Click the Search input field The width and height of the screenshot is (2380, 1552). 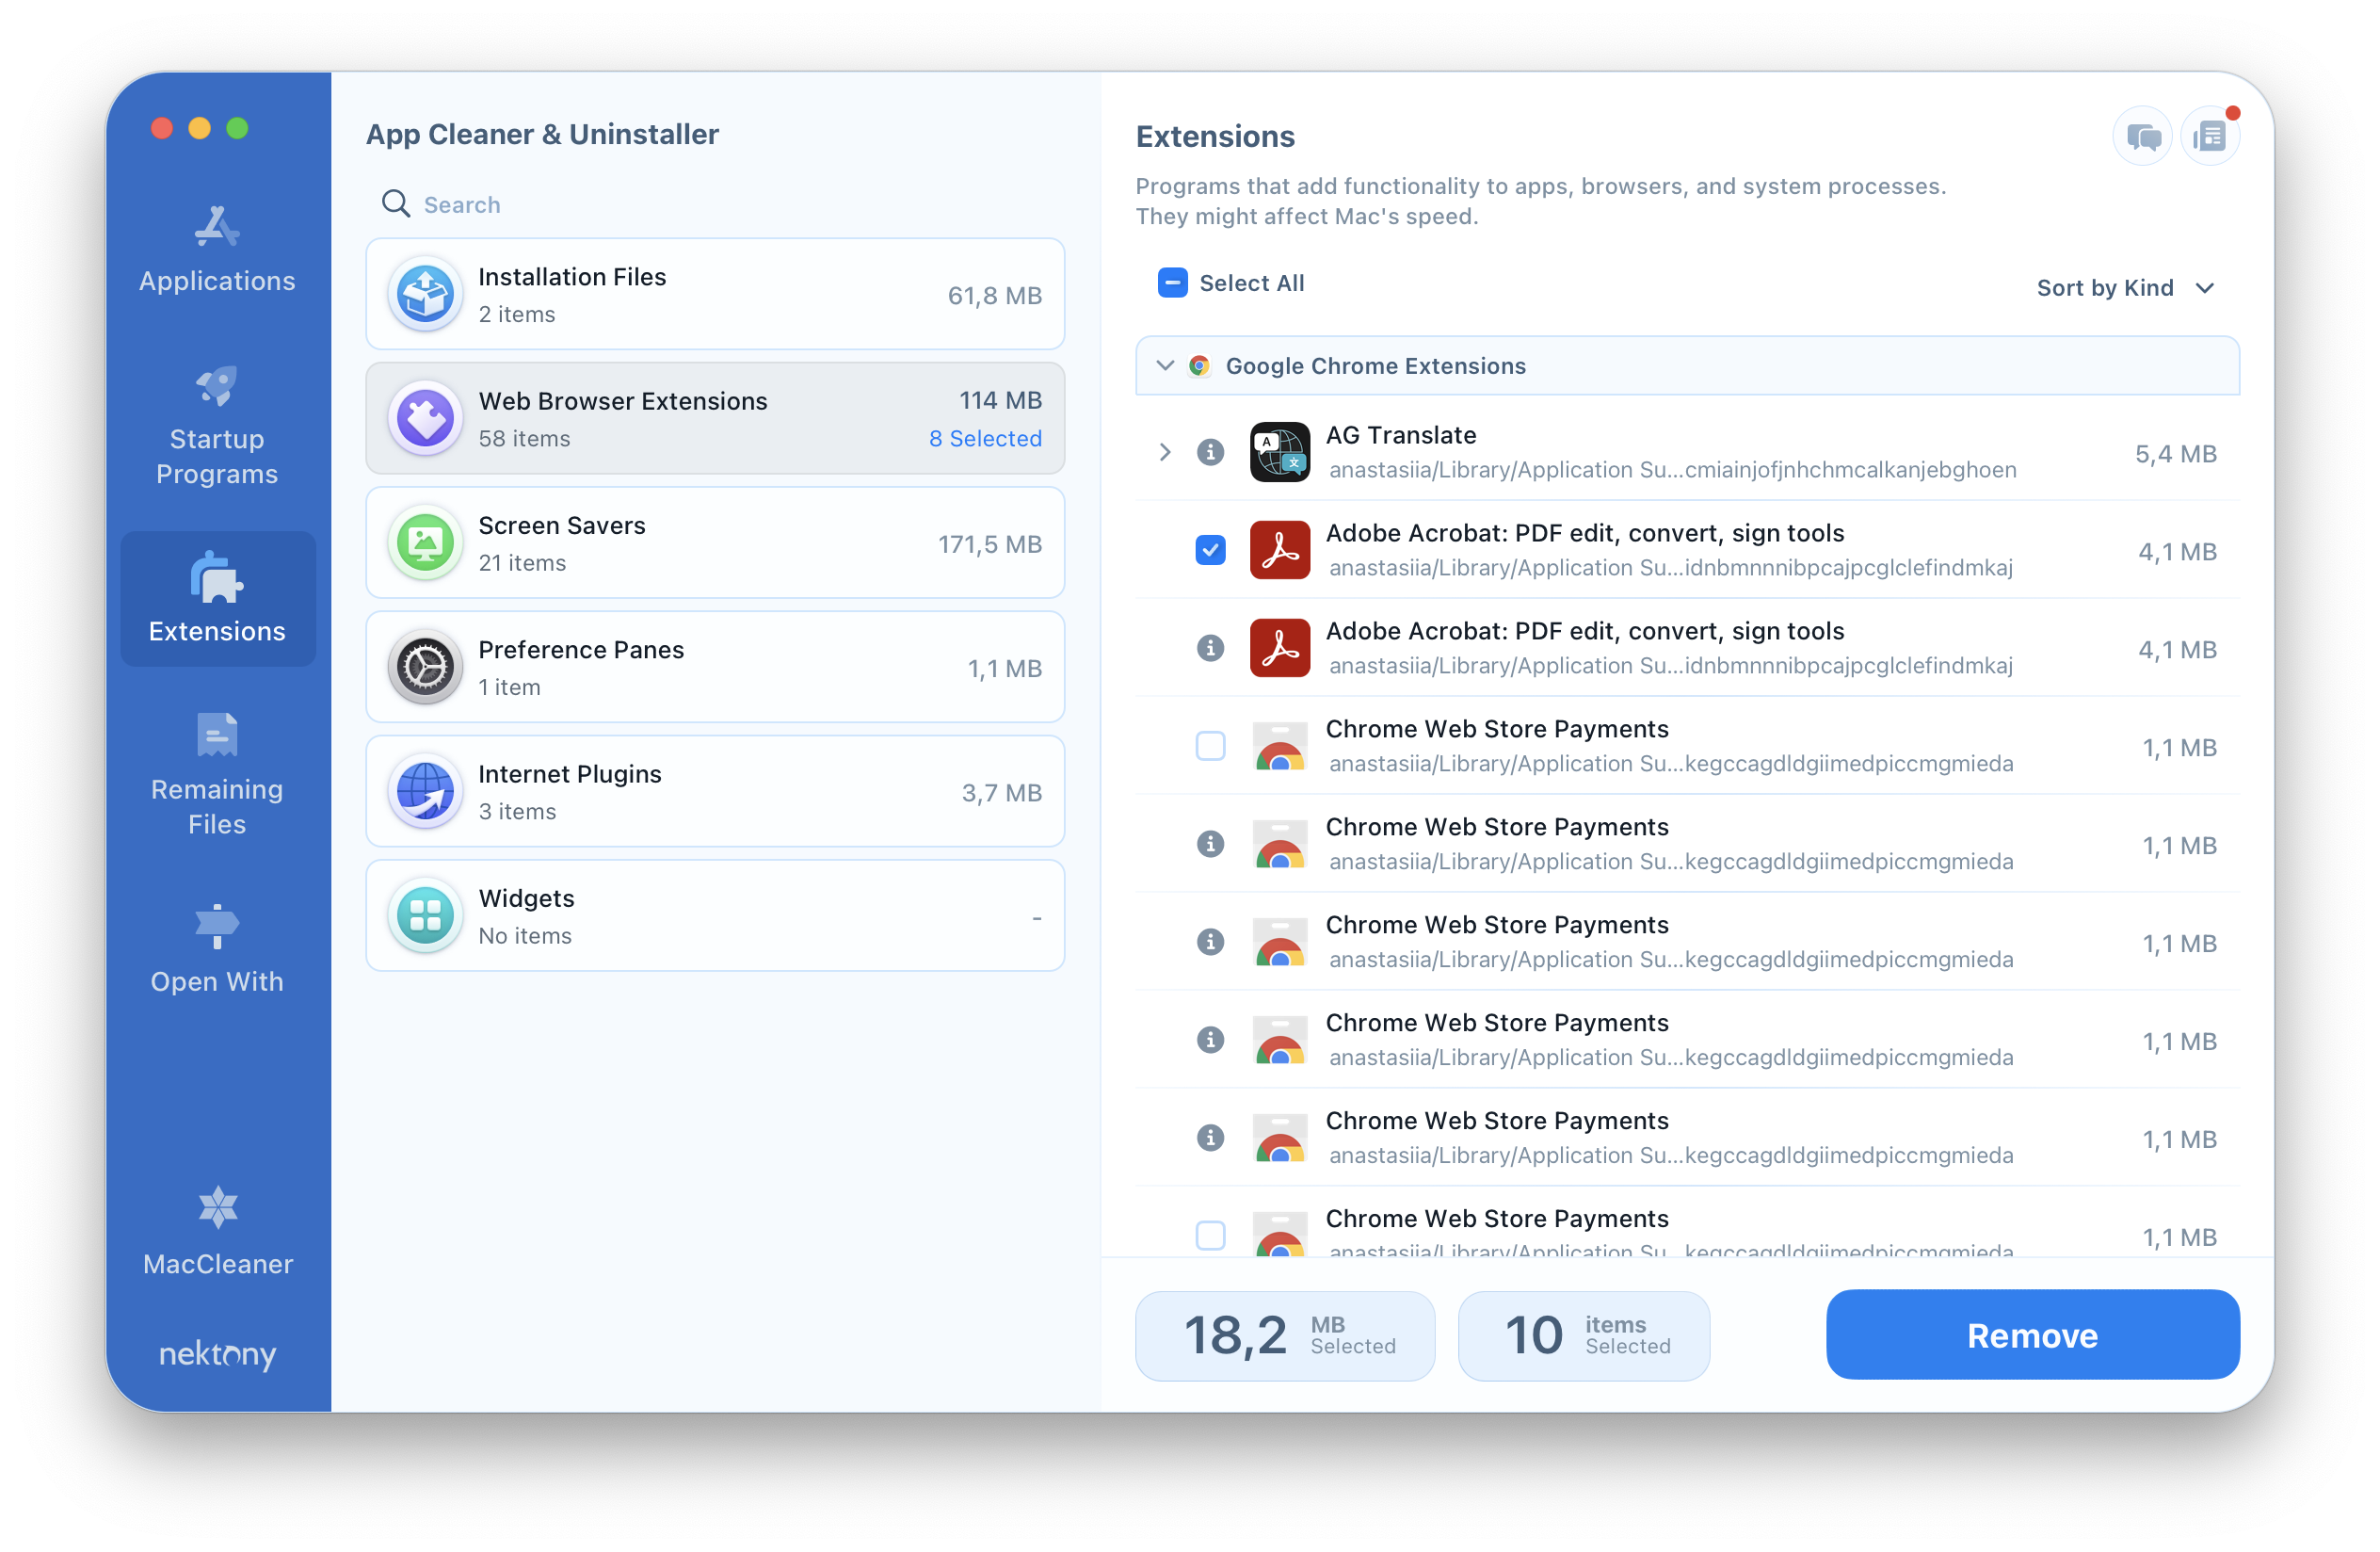715,203
